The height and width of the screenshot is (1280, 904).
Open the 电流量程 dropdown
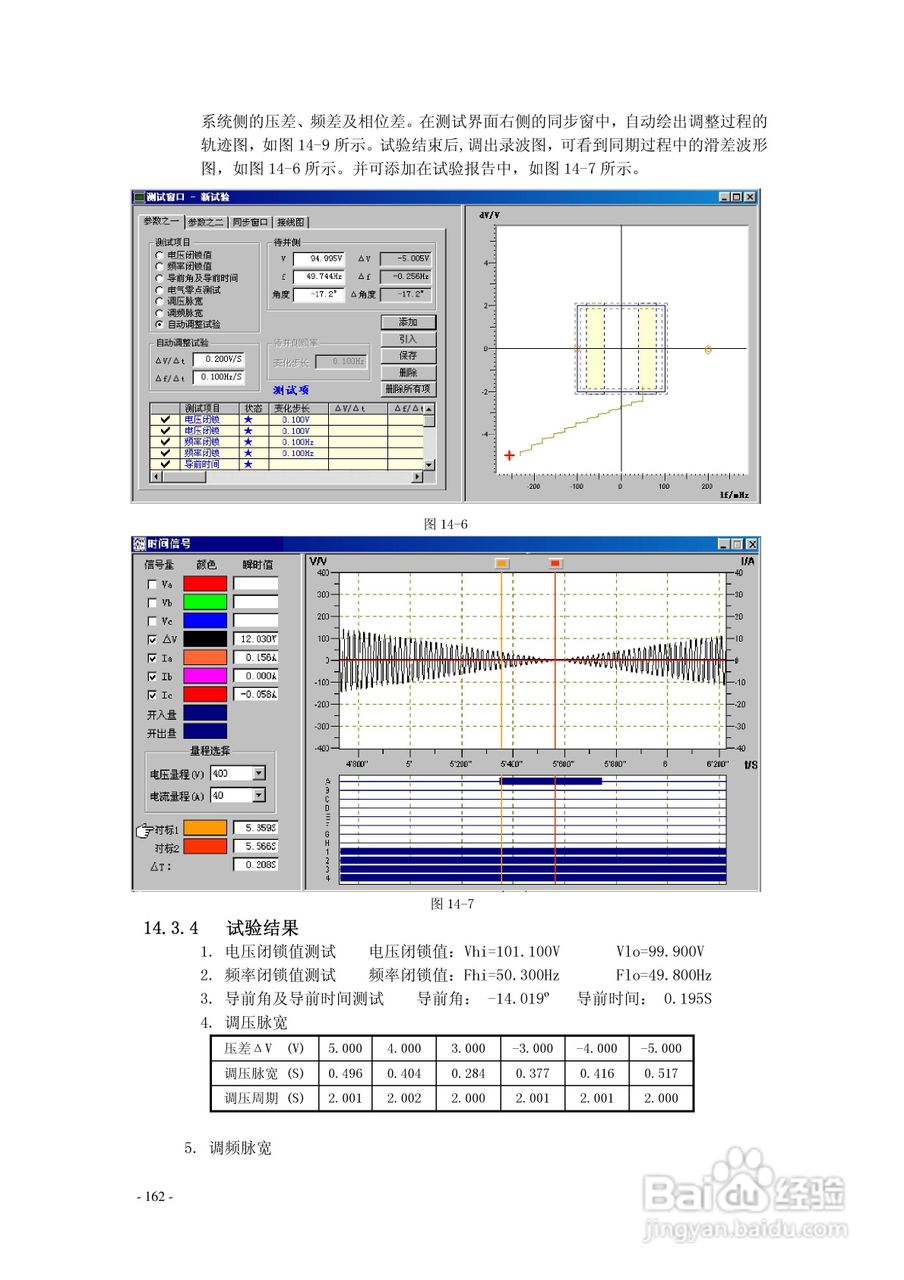(259, 795)
